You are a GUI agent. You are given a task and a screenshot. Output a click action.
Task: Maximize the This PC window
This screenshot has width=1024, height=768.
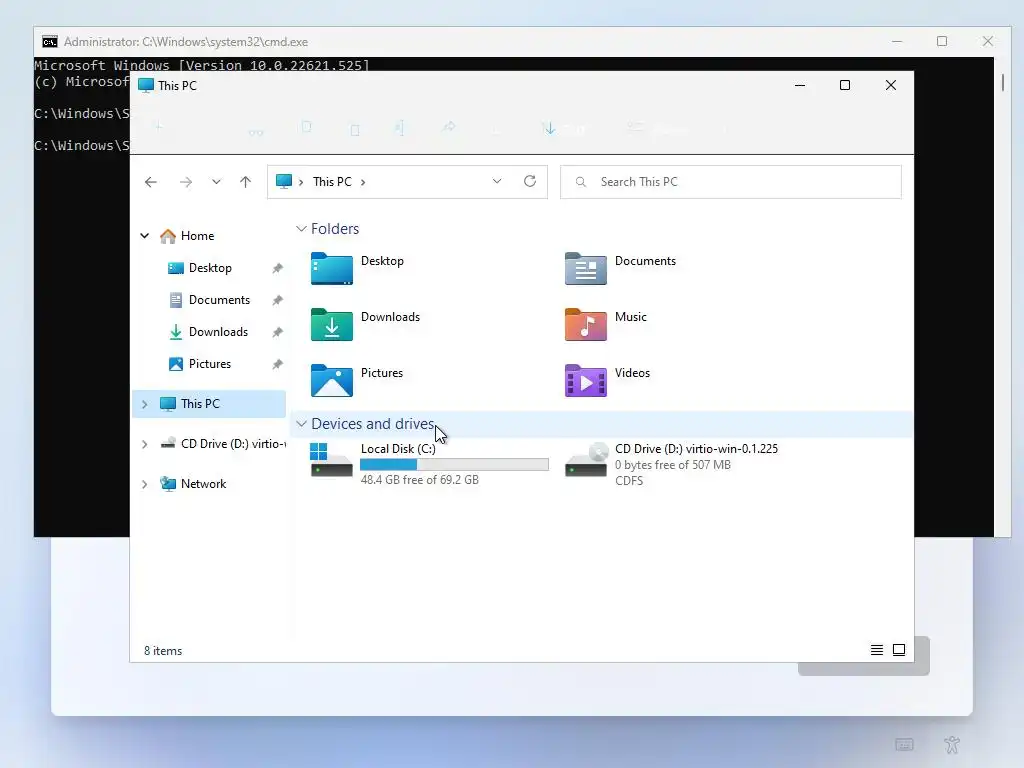point(845,85)
